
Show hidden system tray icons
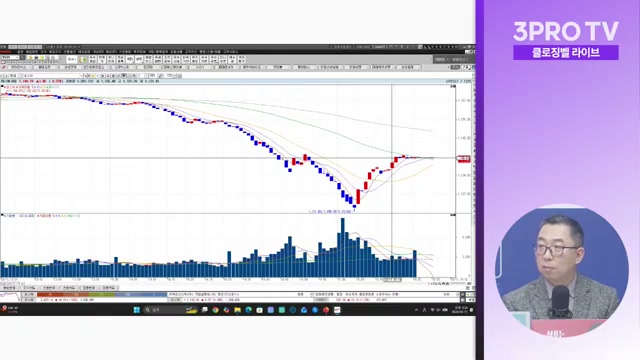coord(416,310)
